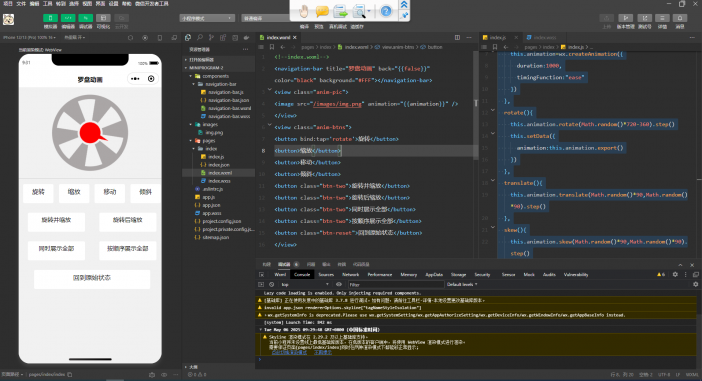Screen dimensions: 702x381
Task: Open the 普通编译 compile mode dropdown
Action: click(266, 18)
